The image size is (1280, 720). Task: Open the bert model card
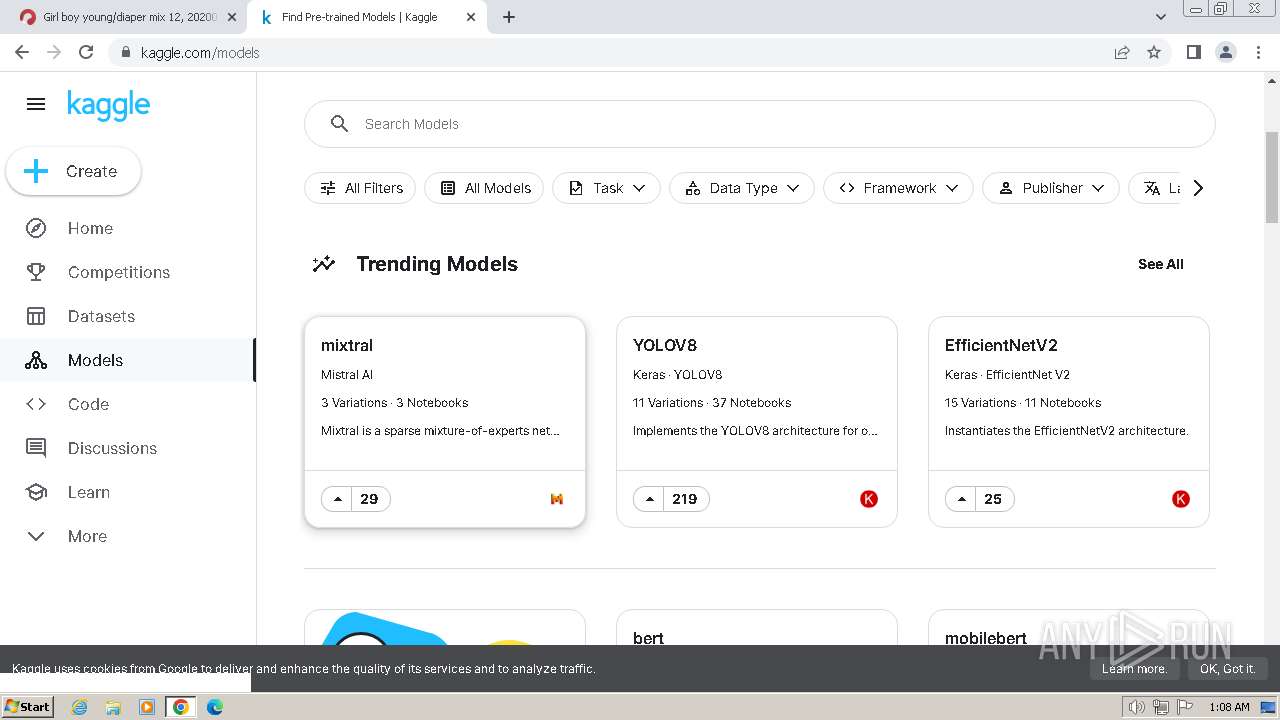pos(757,628)
